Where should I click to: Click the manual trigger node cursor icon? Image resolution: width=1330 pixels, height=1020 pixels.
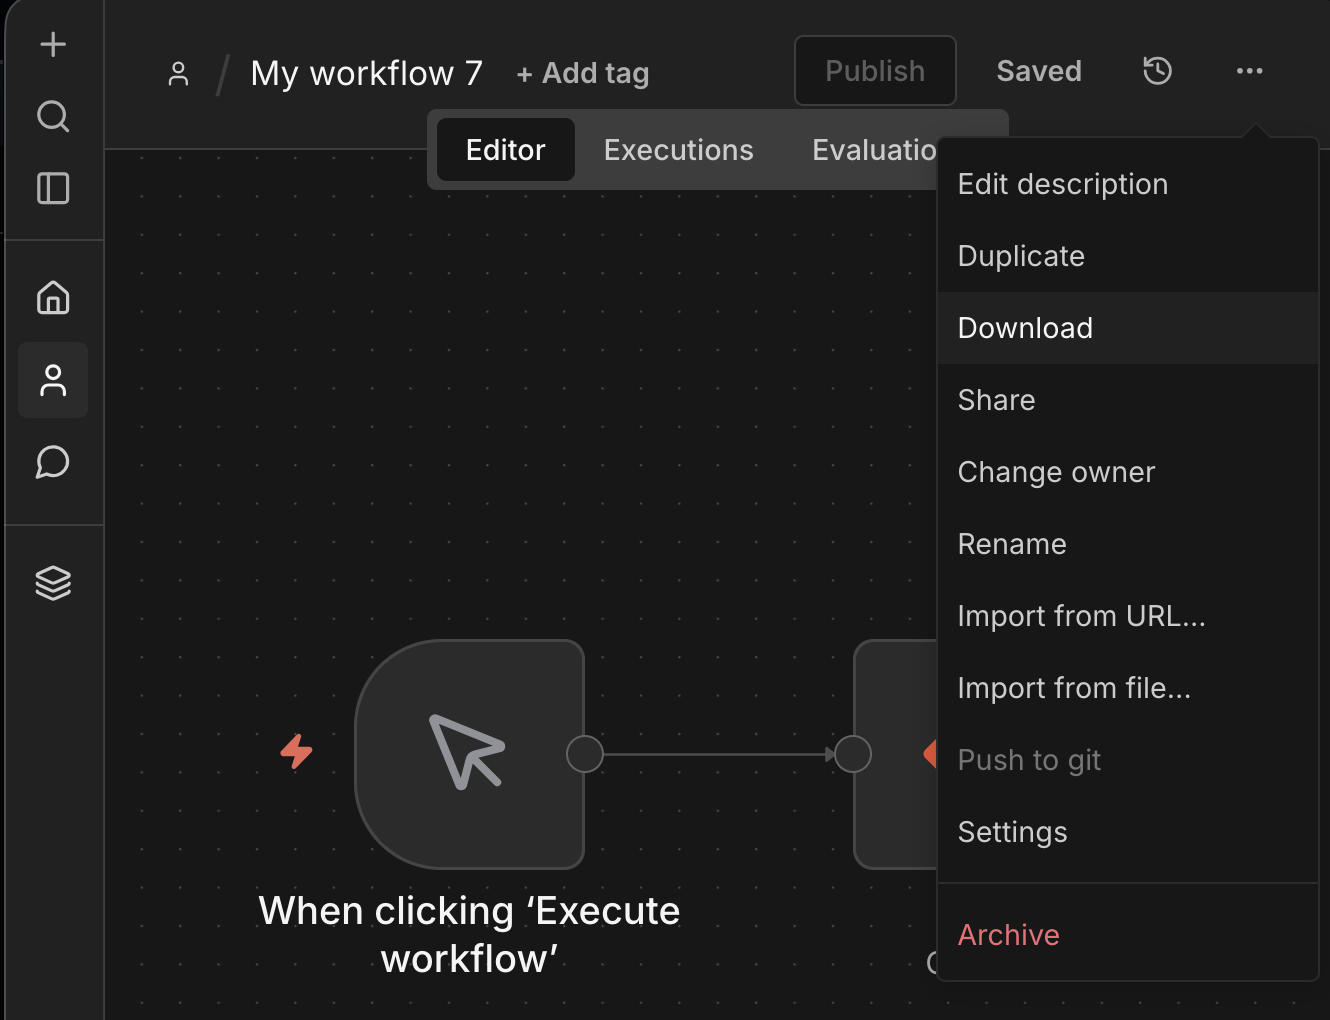pyautogui.click(x=469, y=753)
